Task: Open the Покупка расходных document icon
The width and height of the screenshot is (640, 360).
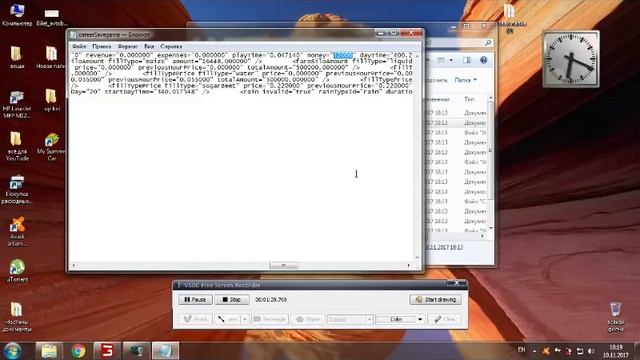Action: (17, 189)
